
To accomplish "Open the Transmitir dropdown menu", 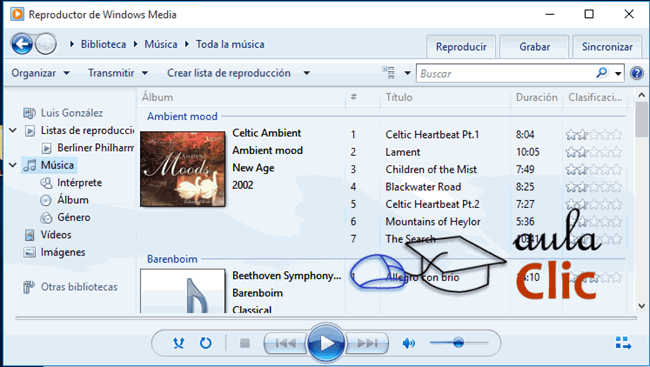I will click(x=118, y=73).
